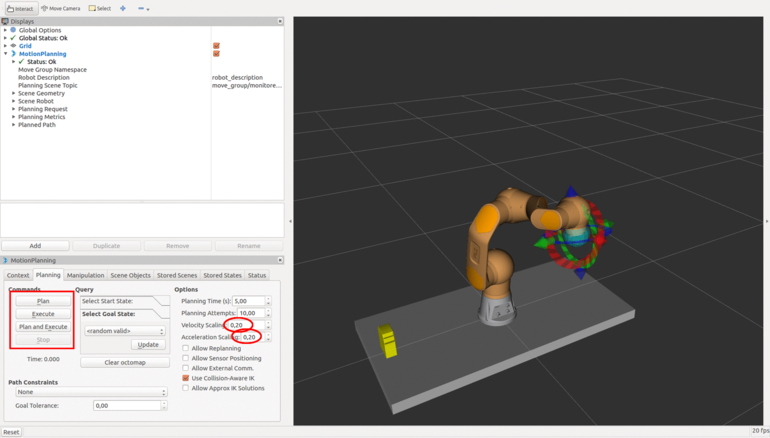Open the Stored States tab
Image resolution: width=770 pixels, height=438 pixels.
[x=222, y=275]
